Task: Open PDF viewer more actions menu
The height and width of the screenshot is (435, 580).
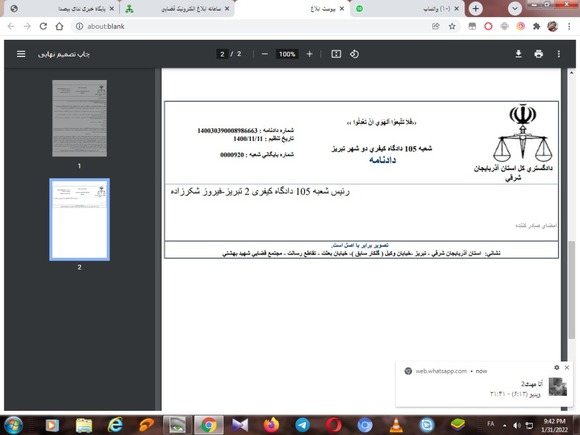Action: 559,54
